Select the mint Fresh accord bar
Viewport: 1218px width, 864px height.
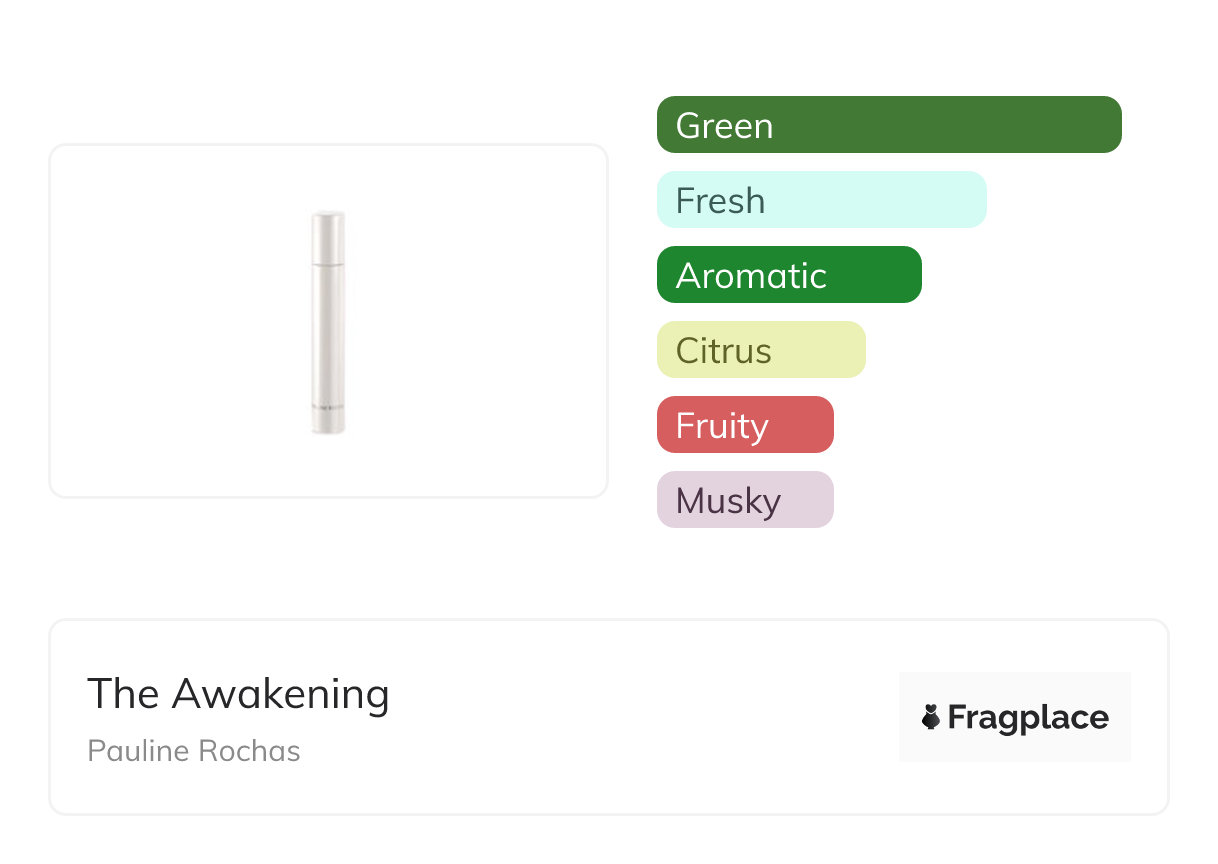coord(821,200)
